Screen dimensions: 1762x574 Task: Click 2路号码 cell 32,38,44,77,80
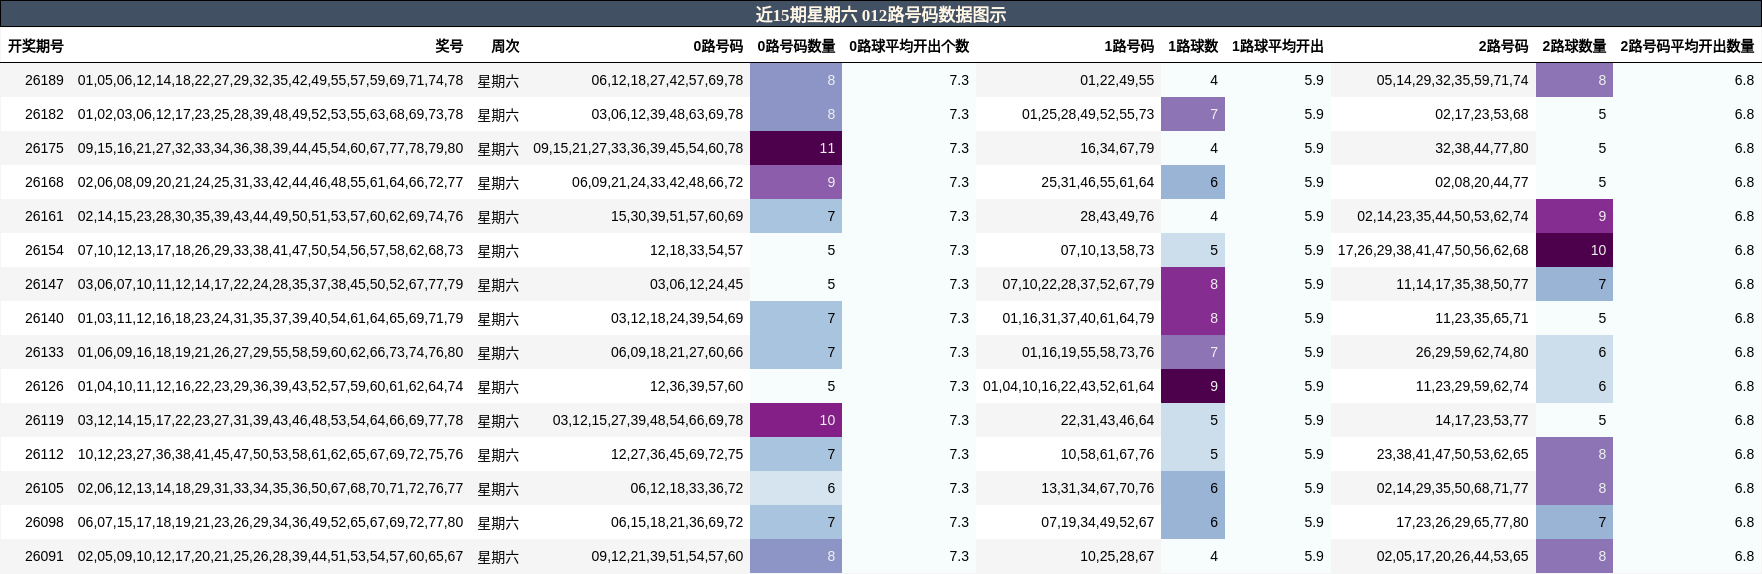pos(1482,148)
